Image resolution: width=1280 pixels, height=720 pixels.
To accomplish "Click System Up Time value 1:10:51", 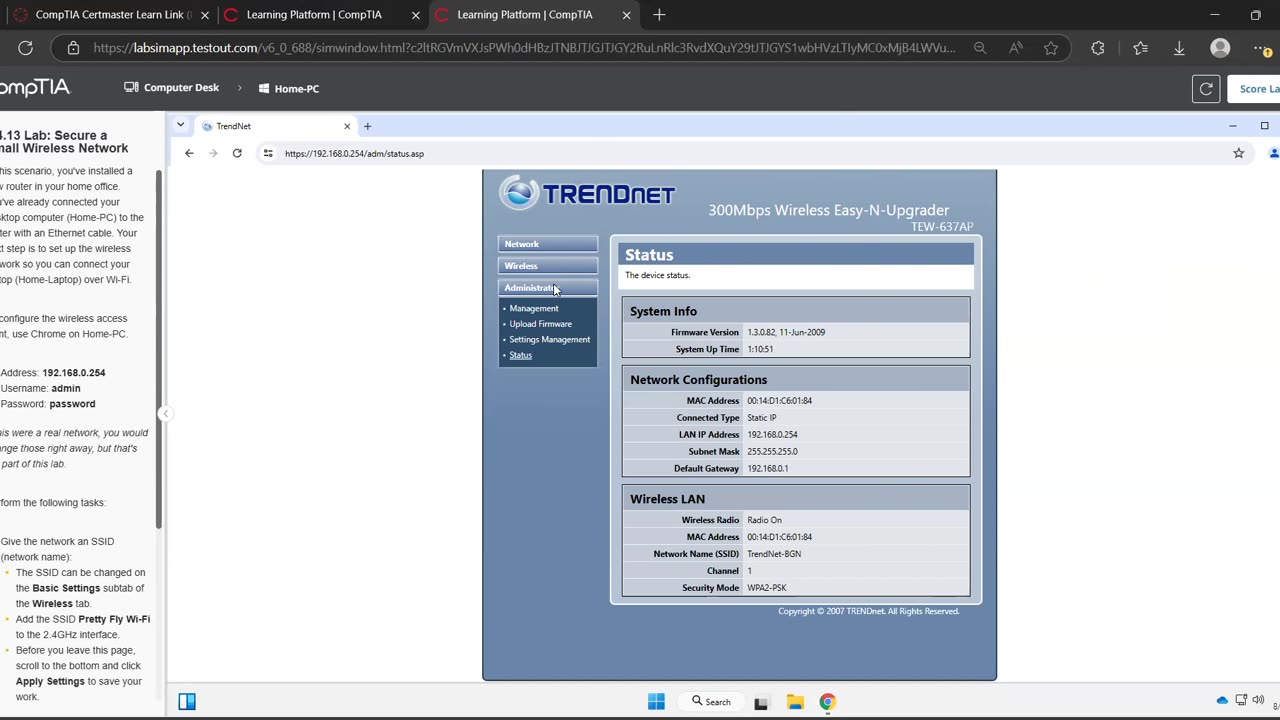I will [760, 349].
